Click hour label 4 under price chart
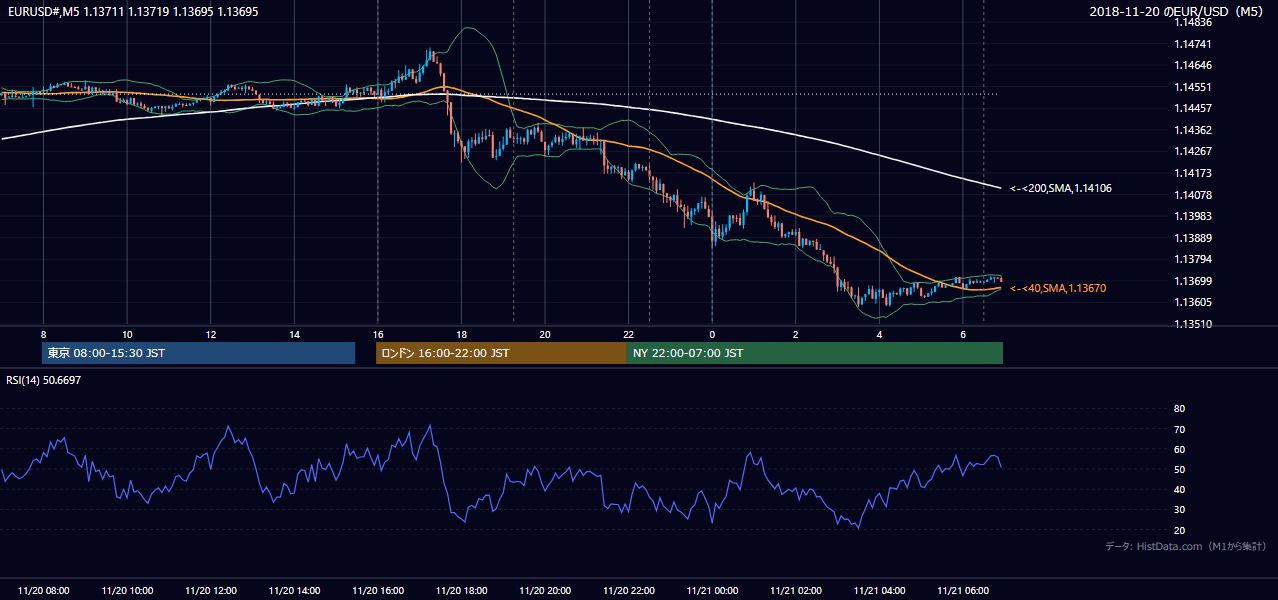Screen dimensions: 1278x600 point(879,334)
